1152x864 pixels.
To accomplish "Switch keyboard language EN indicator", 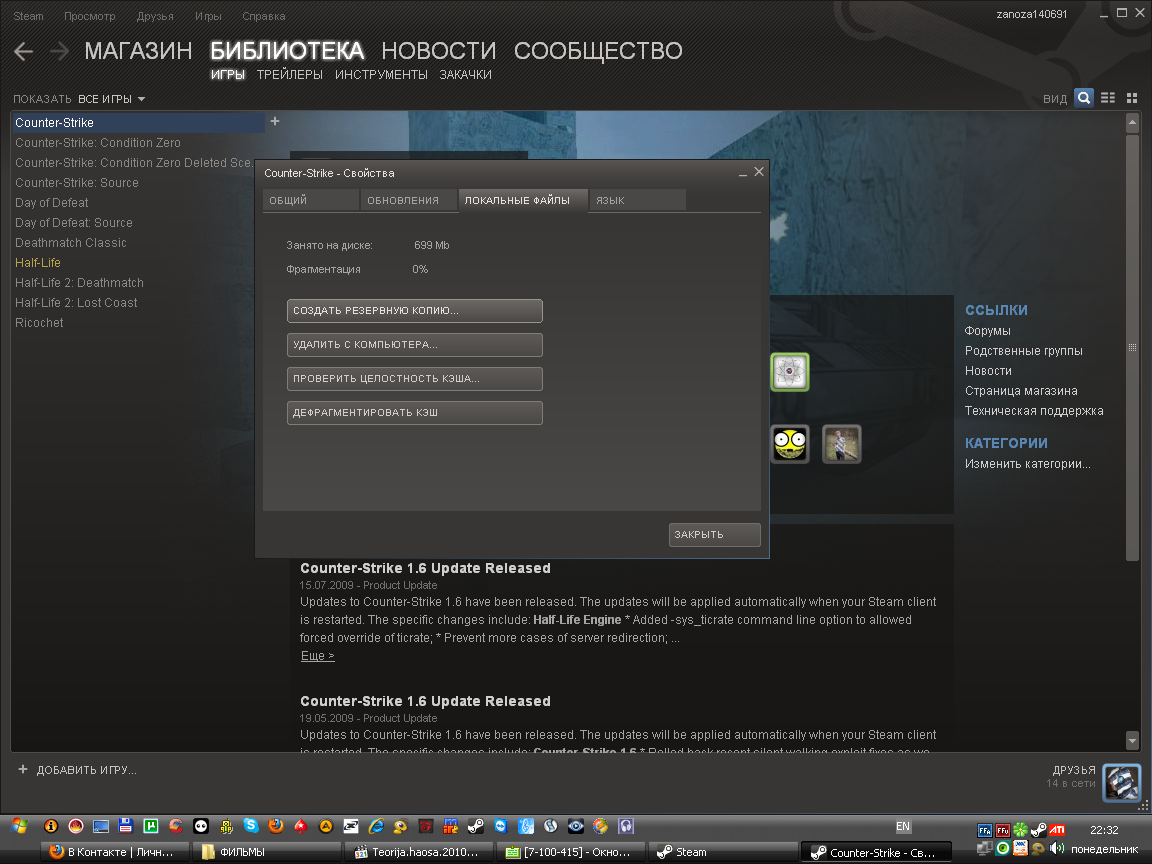I will (903, 827).
